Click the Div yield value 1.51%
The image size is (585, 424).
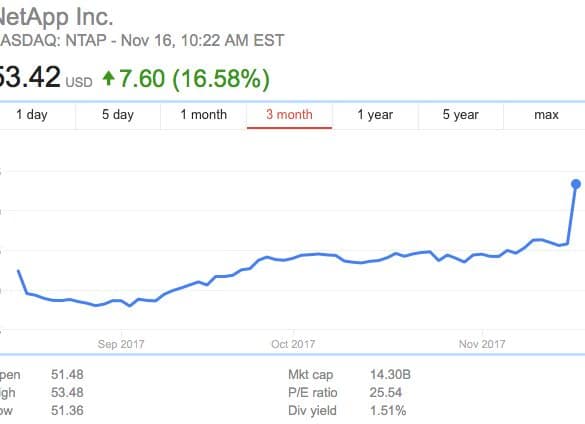[x=388, y=411]
